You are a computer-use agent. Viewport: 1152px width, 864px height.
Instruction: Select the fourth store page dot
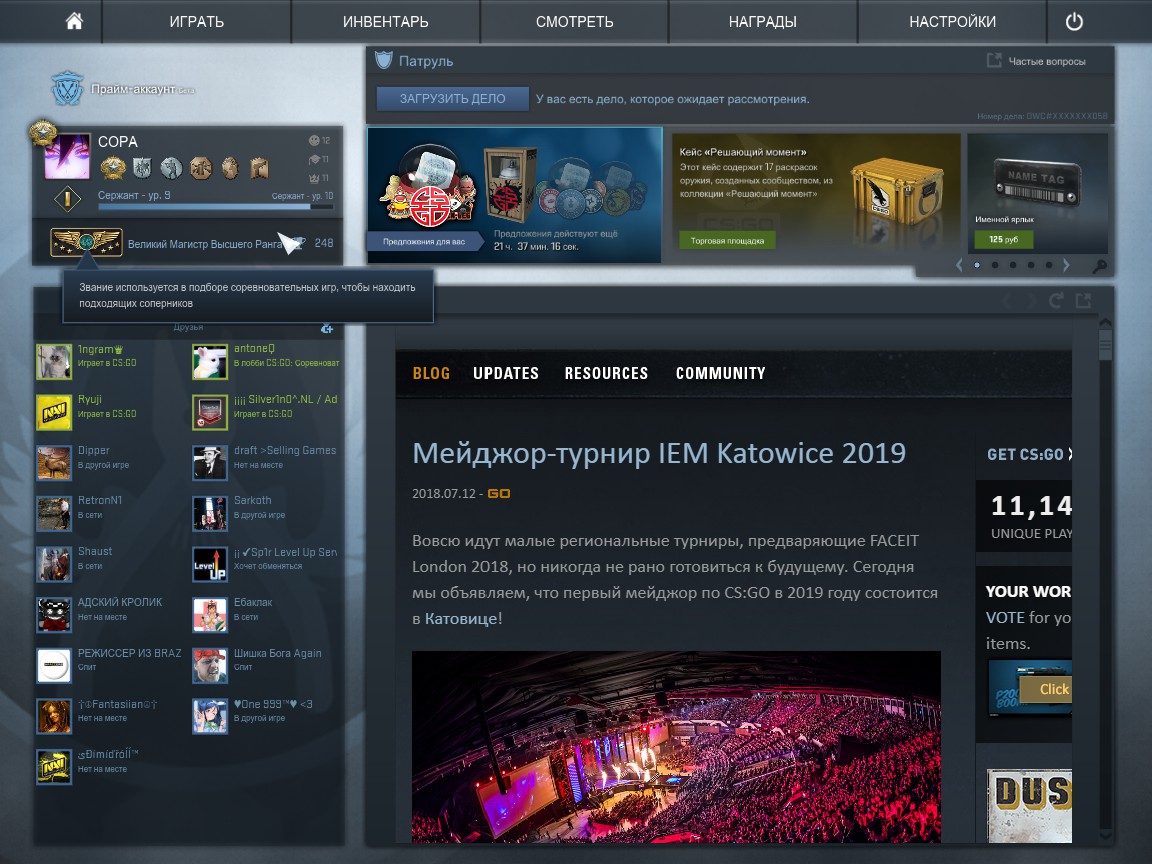coord(1031,265)
